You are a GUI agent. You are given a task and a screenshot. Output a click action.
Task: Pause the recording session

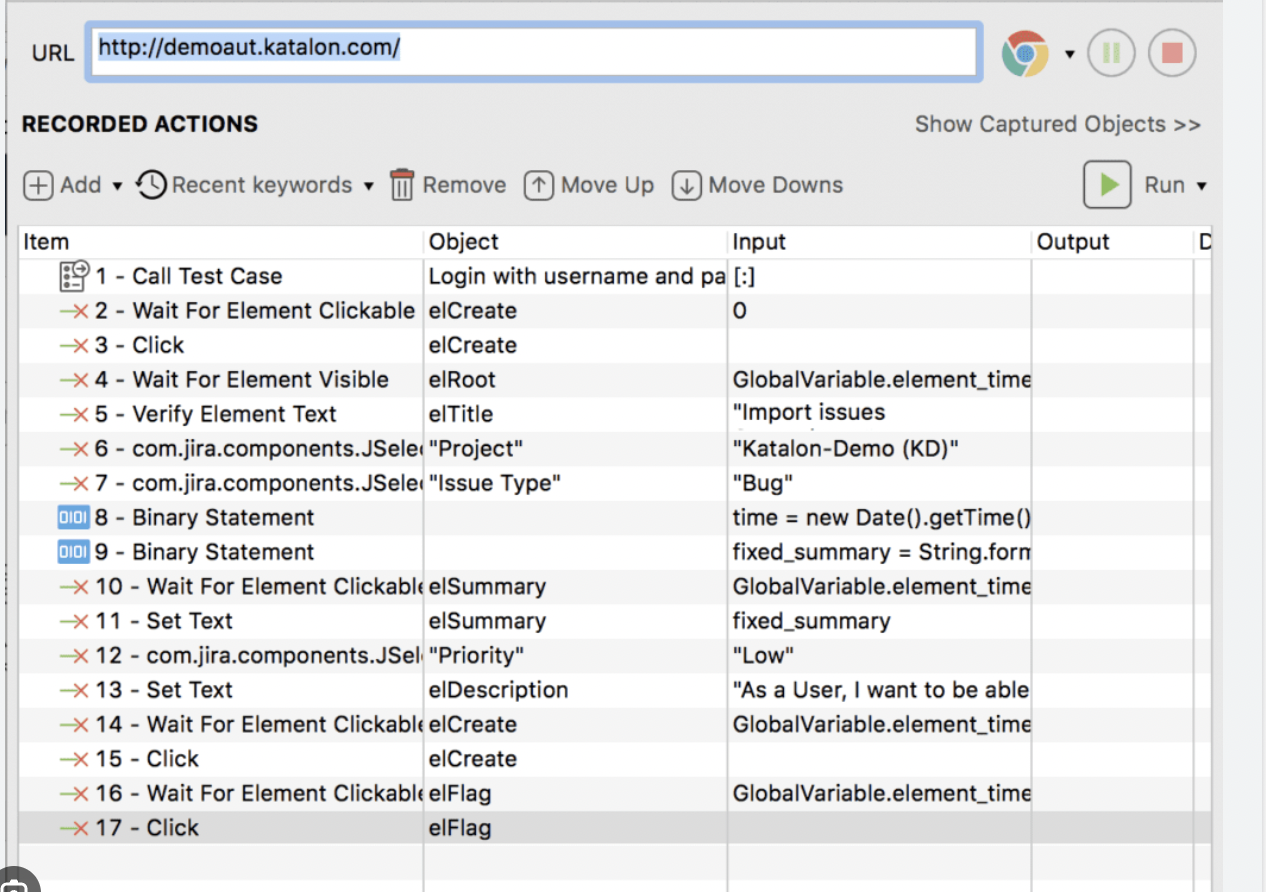[1111, 54]
